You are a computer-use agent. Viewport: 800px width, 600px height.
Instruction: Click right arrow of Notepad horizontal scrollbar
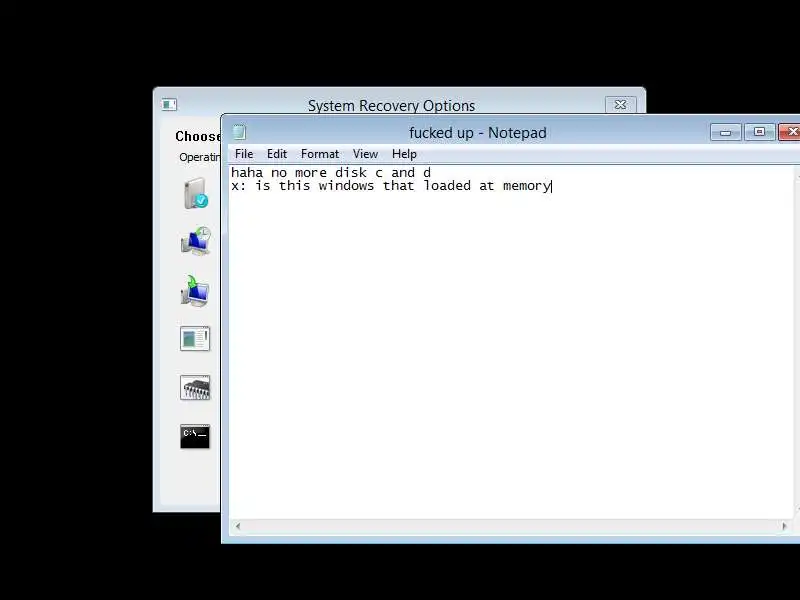tap(784, 526)
